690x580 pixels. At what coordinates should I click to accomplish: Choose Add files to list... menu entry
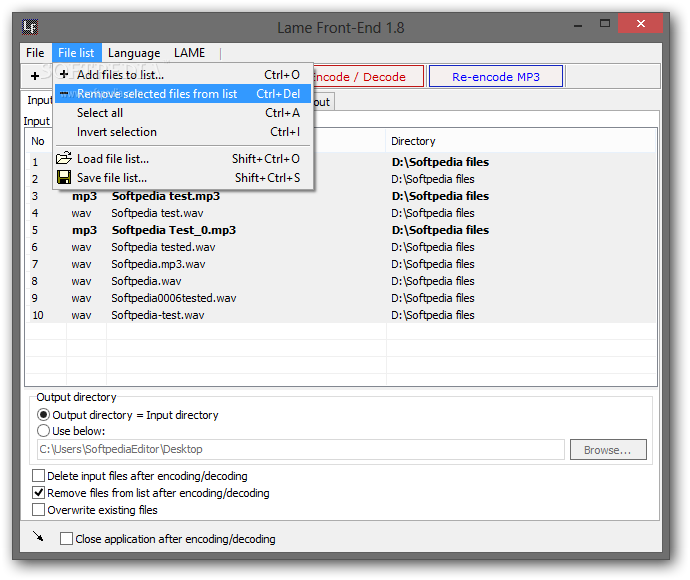pyautogui.click(x=183, y=74)
